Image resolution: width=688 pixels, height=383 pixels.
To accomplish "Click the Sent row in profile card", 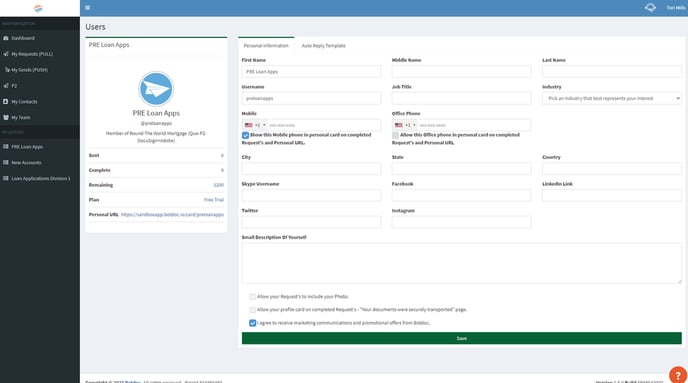I will pyautogui.click(x=156, y=155).
